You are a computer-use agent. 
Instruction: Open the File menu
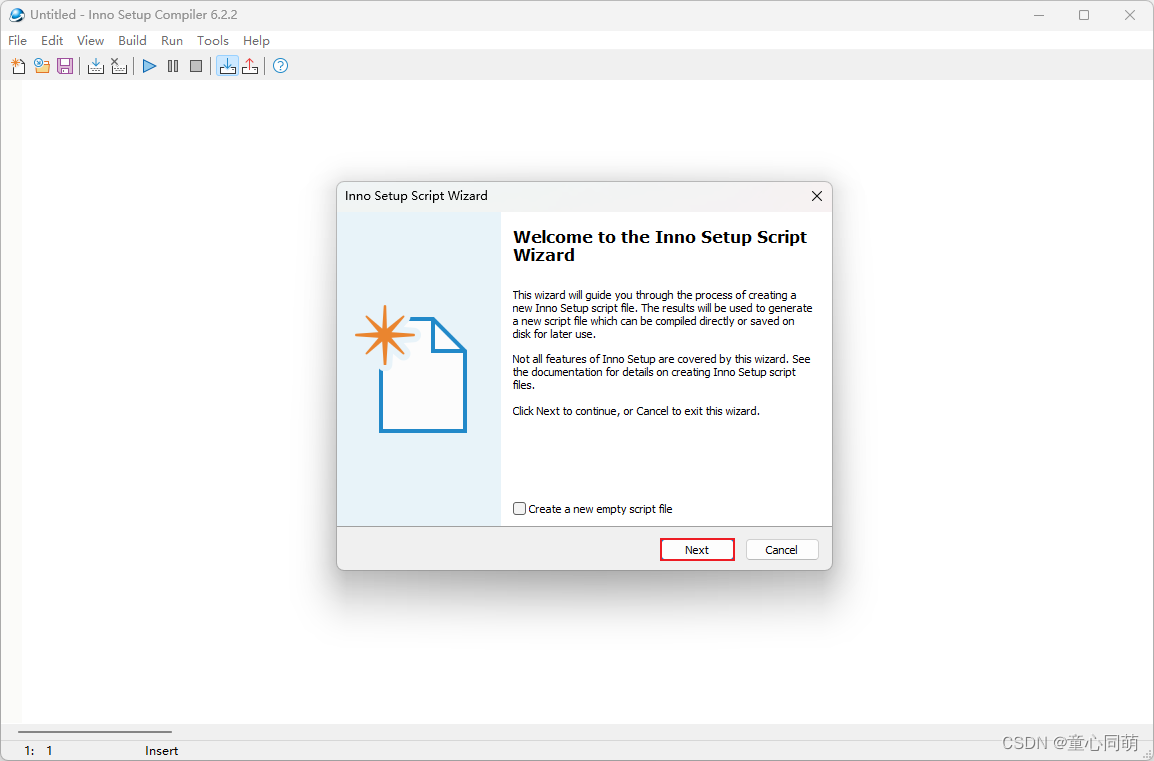point(18,40)
